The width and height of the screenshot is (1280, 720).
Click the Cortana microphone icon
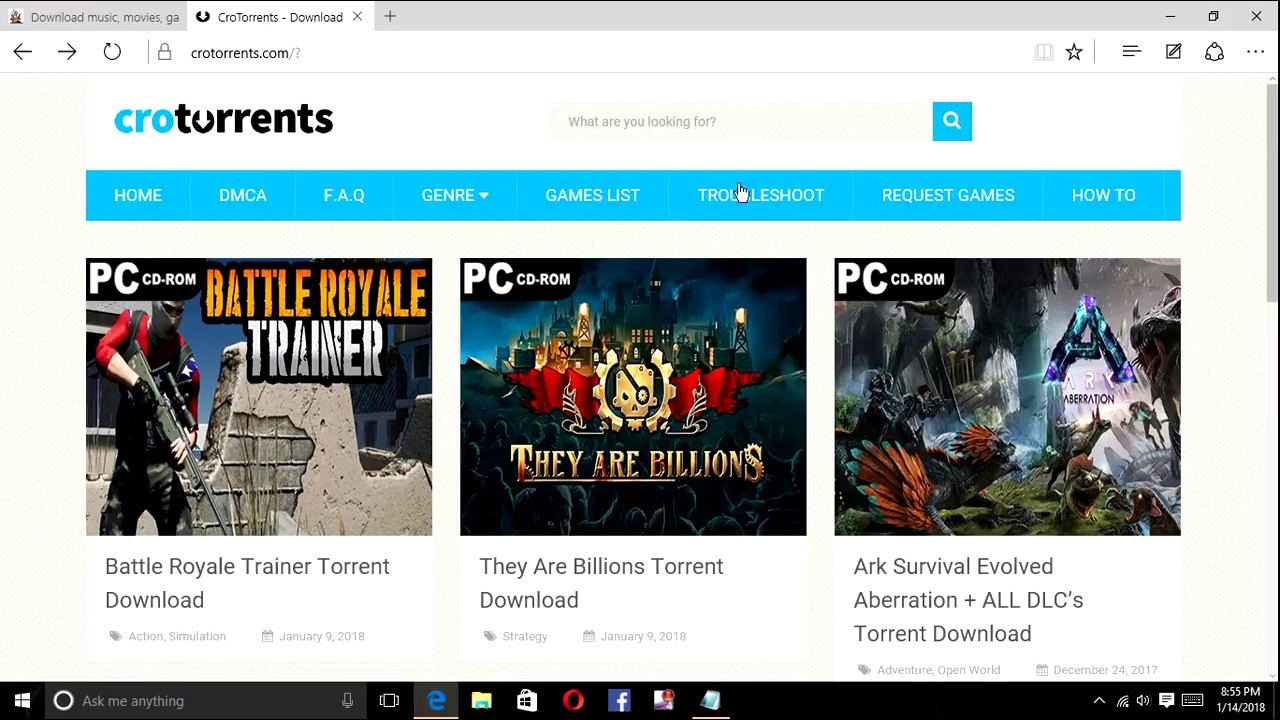click(347, 700)
